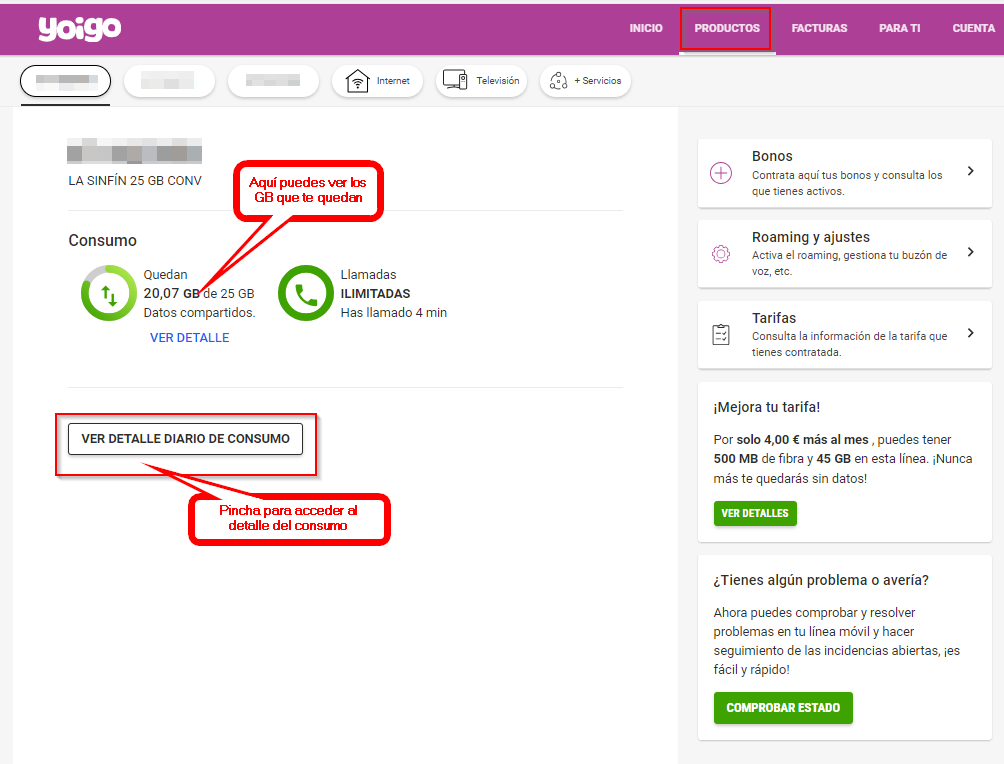Expand Roaming y ajustes chevron arrow
Screen dimensions: 1004x764
click(971, 252)
